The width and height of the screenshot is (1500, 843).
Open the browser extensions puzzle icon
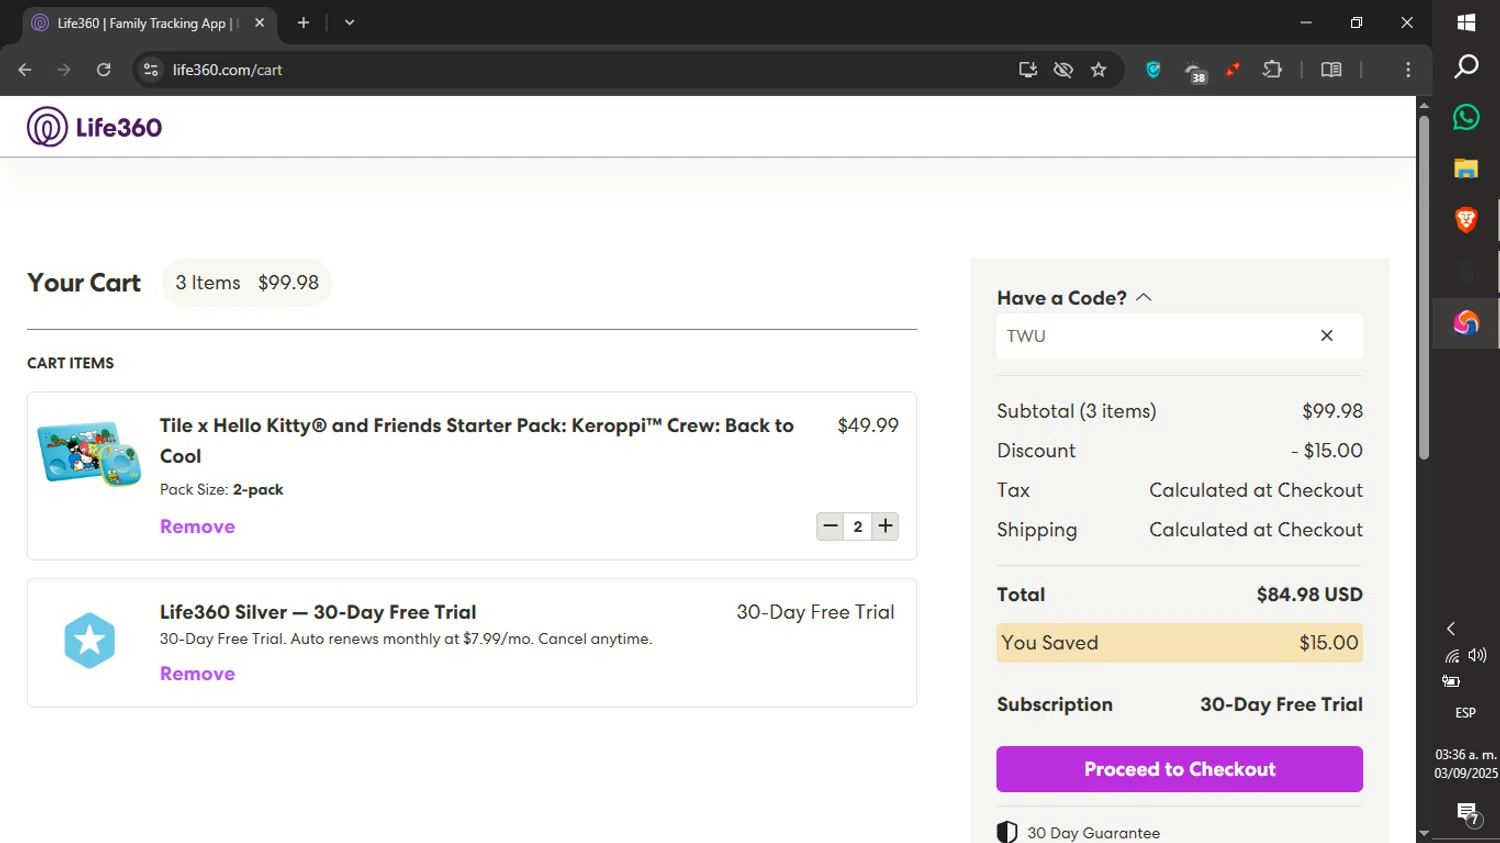coord(1272,70)
